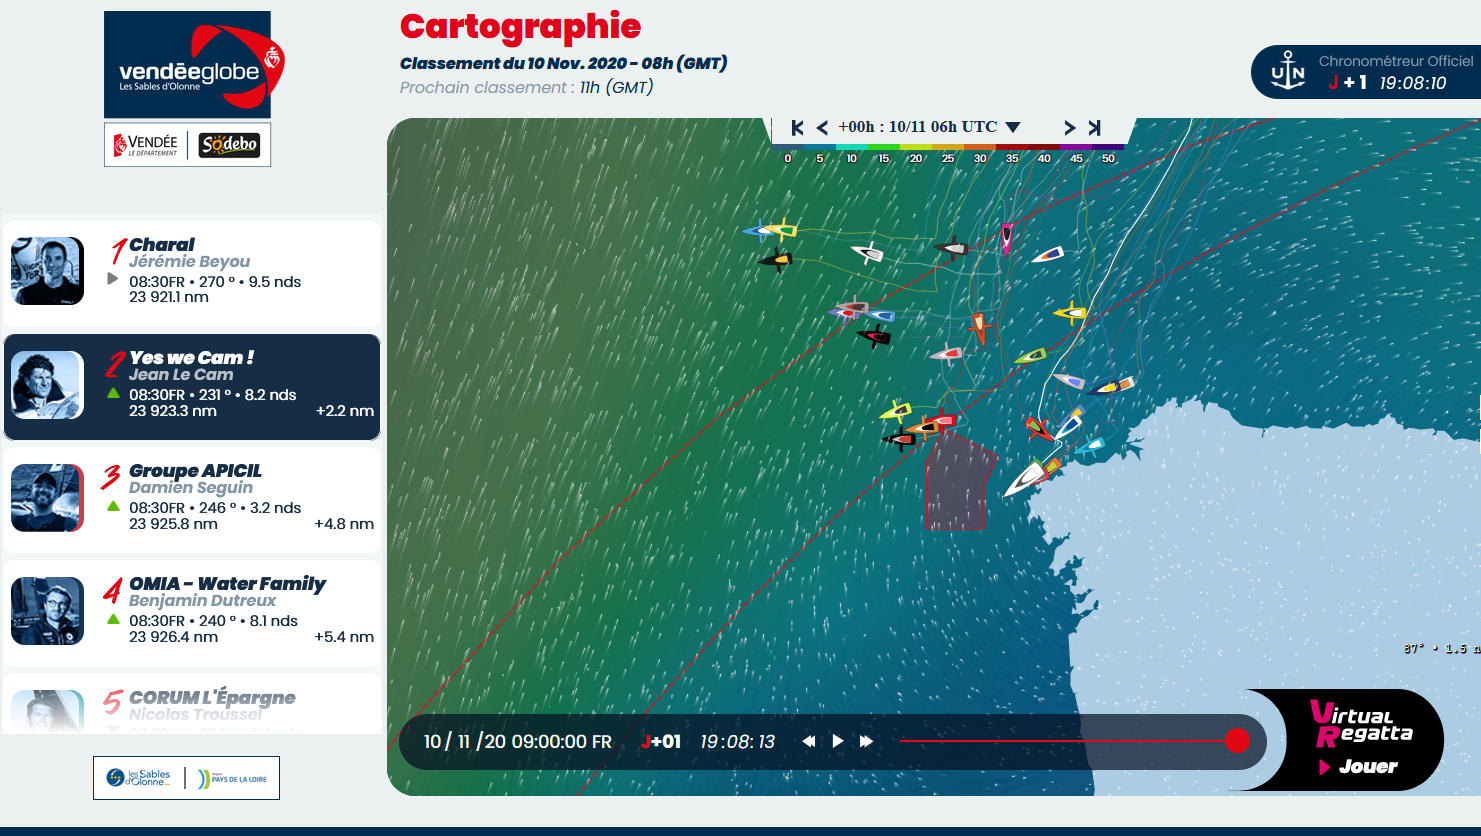Click the "+00h : 10/11 06h UTC" label

917,127
